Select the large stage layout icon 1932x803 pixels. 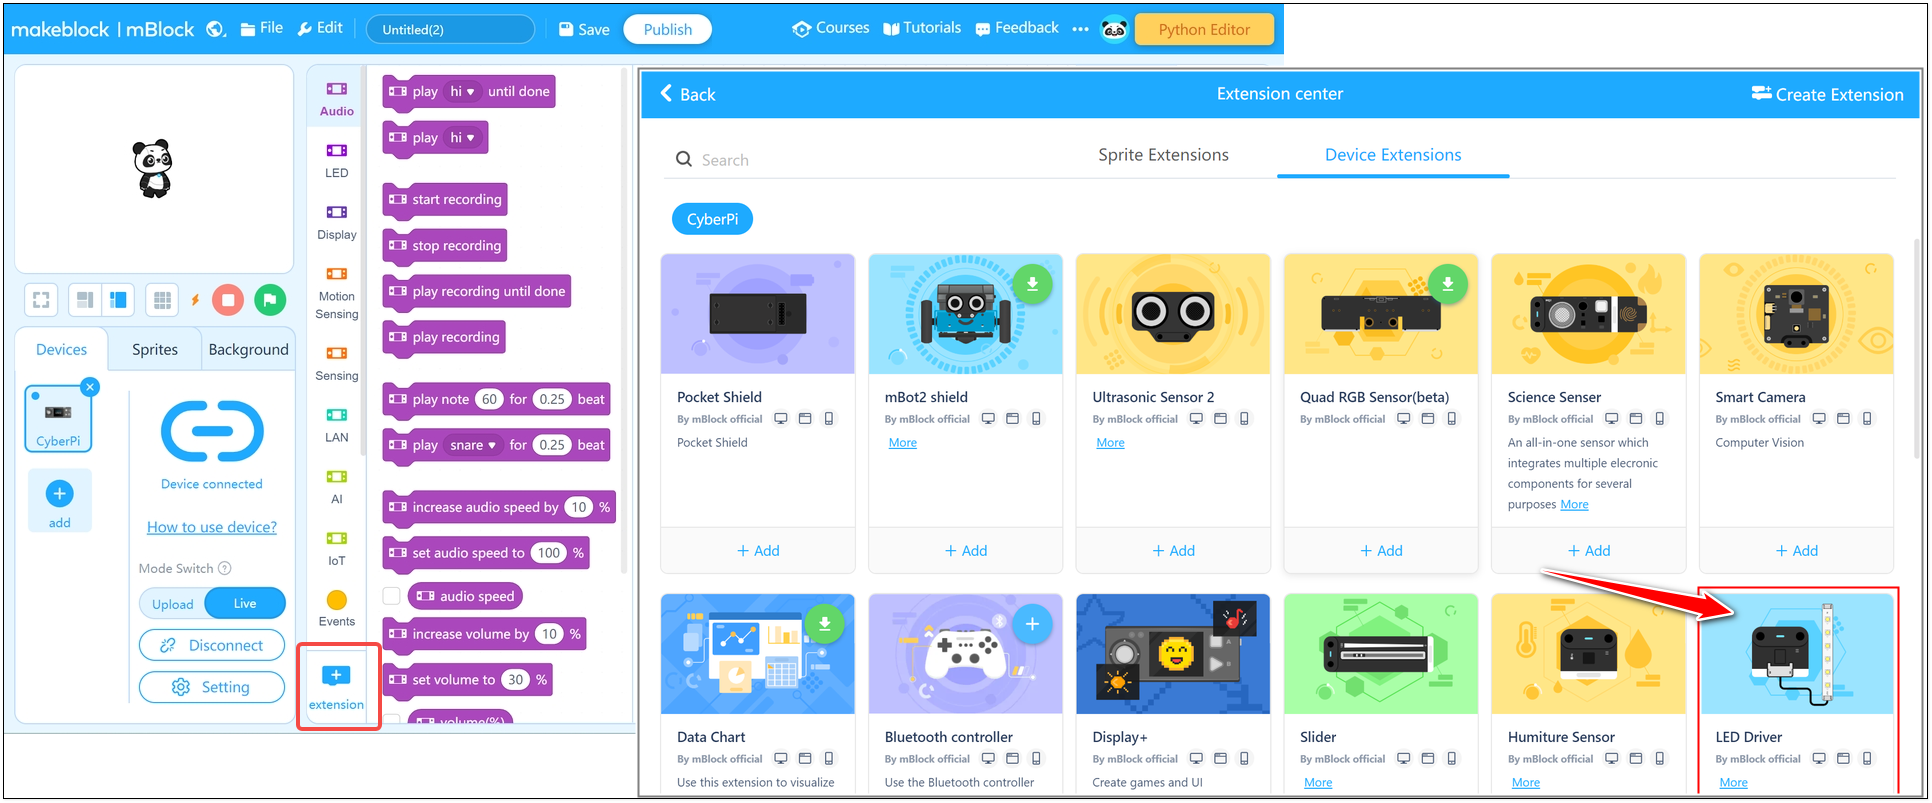[118, 299]
